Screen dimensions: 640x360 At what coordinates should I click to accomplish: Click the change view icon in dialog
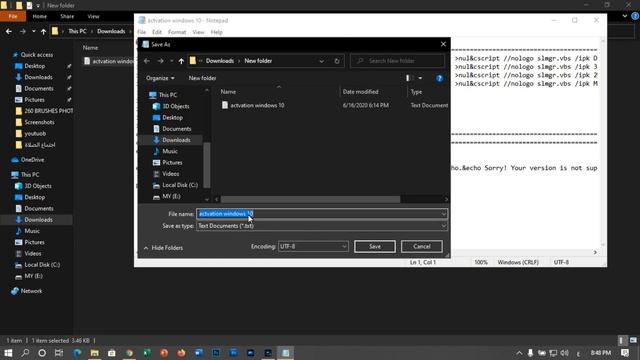[x=409, y=78]
